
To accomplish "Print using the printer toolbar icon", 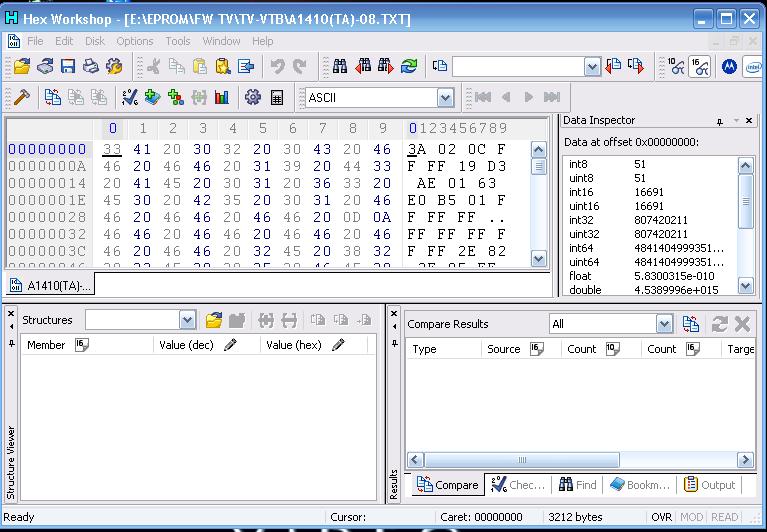I will pyautogui.click(x=91, y=66).
